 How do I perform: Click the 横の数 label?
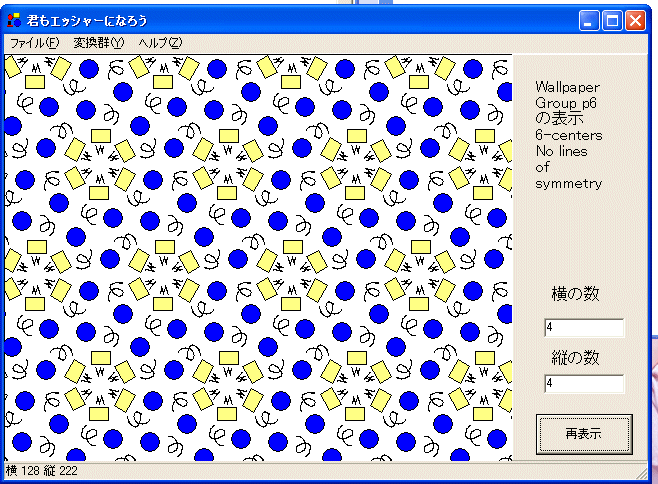coord(575,293)
